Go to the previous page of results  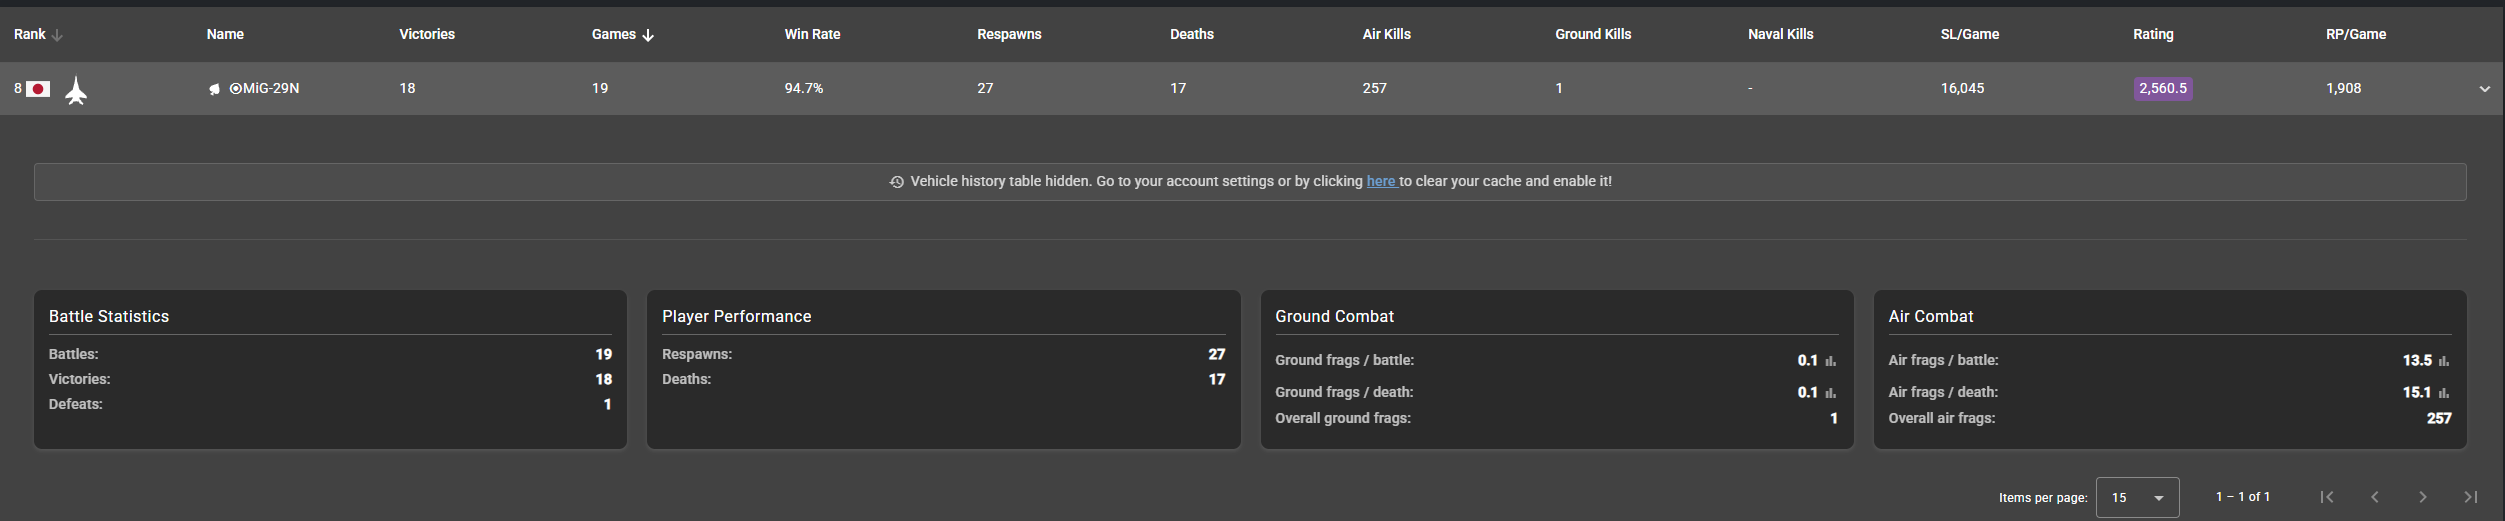[2375, 497]
